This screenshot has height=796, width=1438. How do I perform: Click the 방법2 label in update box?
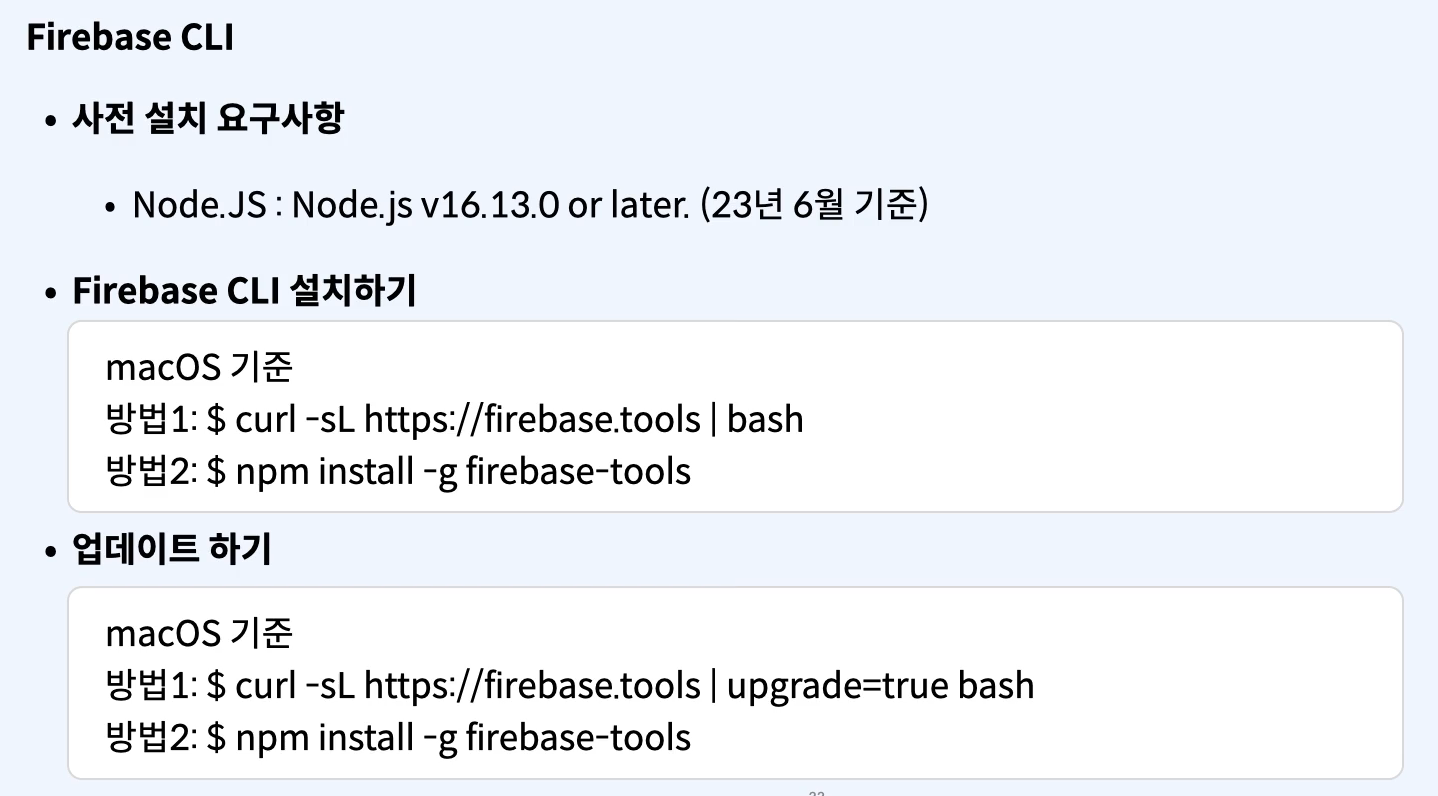point(151,738)
